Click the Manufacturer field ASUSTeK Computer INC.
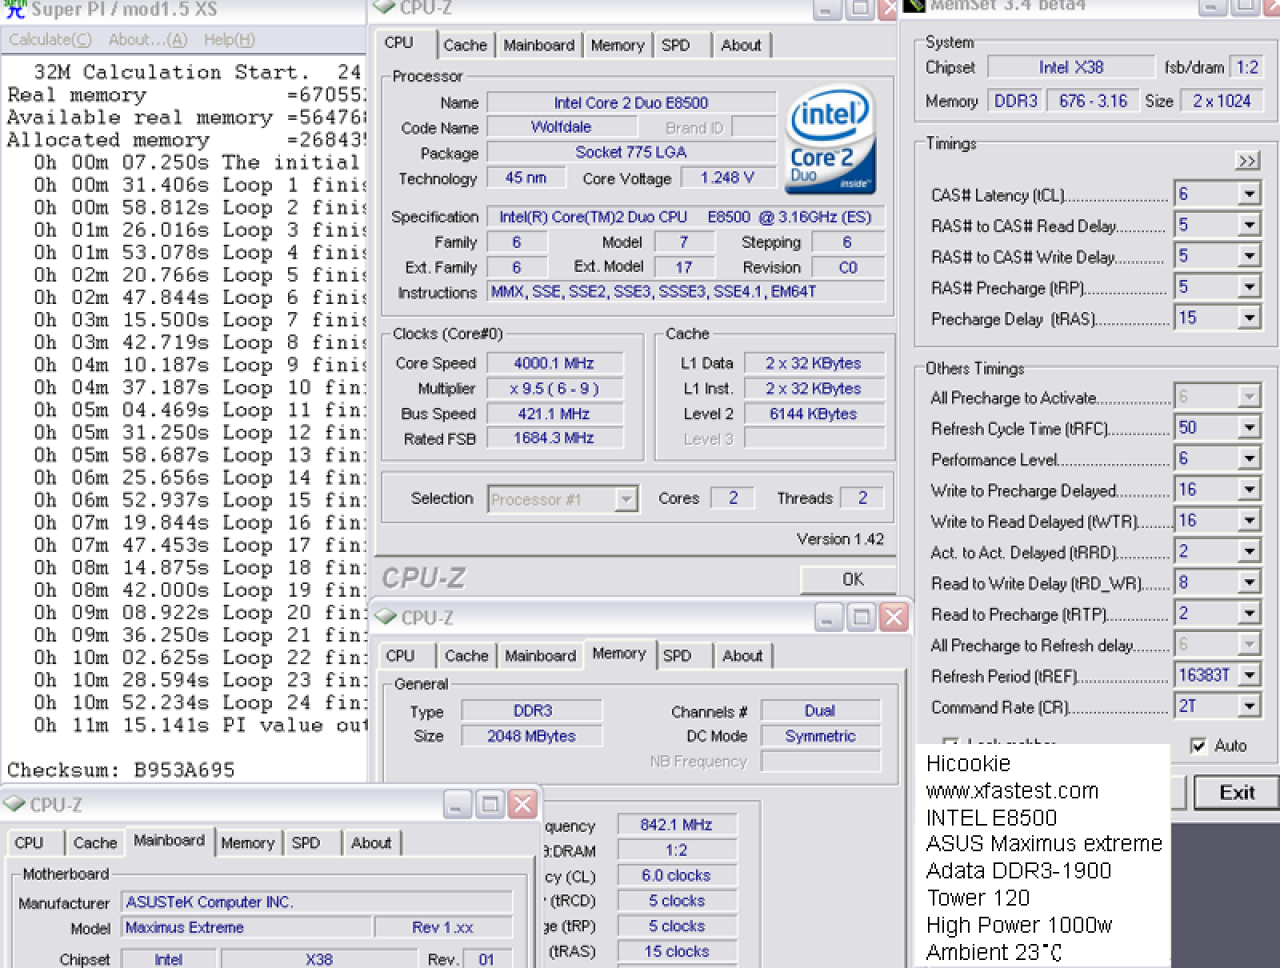 click(317, 902)
